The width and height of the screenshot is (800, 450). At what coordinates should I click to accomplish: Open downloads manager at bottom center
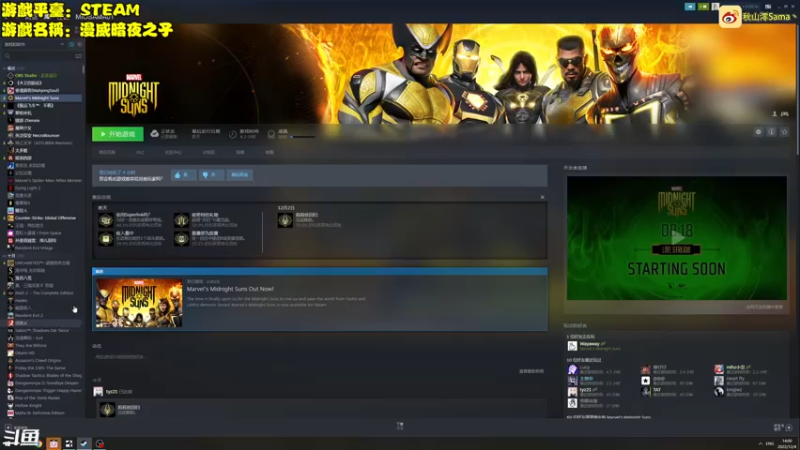(x=400, y=426)
